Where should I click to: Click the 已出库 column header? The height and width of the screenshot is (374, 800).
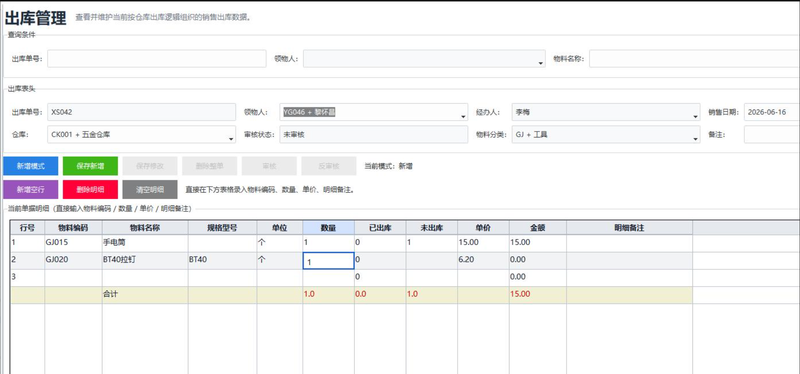pos(380,228)
